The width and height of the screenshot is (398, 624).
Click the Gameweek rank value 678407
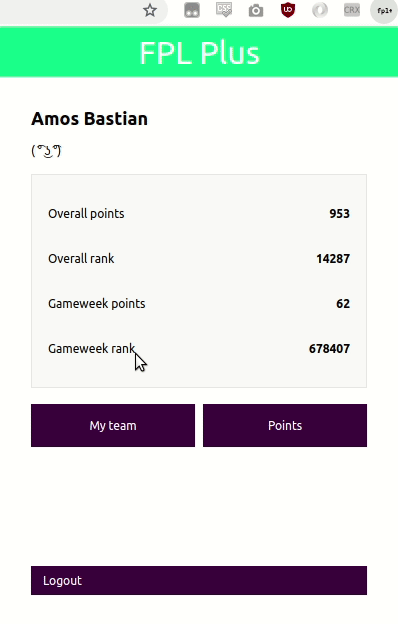(330, 349)
